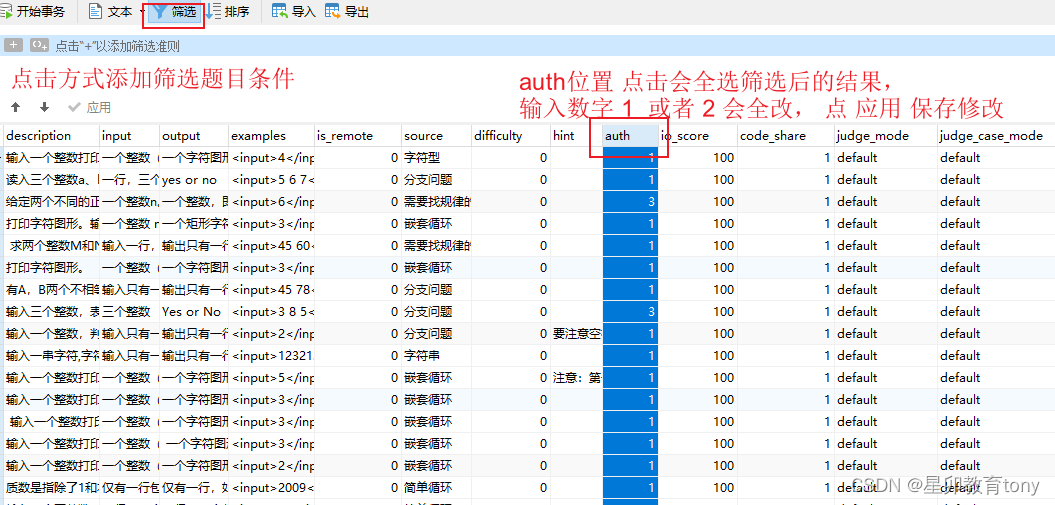Click the examples cell "<input>3 8 5<"
Image resolution: width=1055 pixels, height=505 pixels.
pyautogui.click(x=271, y=311)
